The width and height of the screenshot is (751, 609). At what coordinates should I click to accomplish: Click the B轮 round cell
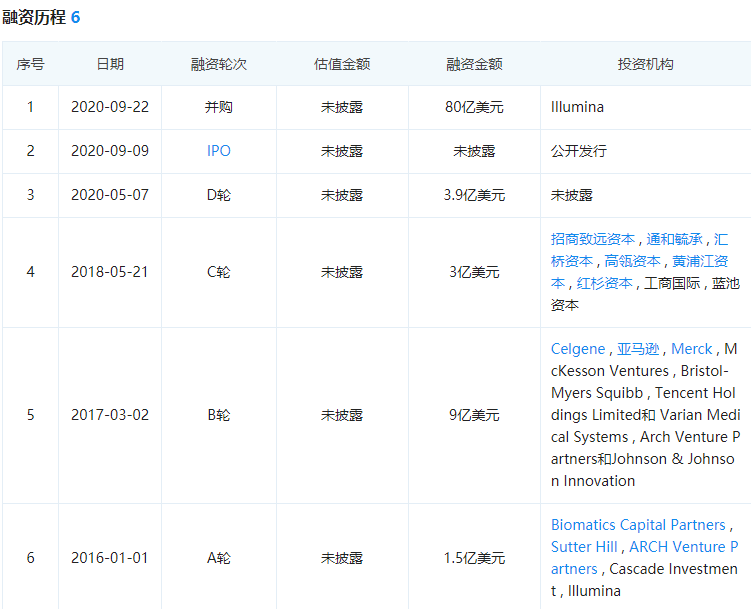tap(218, 415)
